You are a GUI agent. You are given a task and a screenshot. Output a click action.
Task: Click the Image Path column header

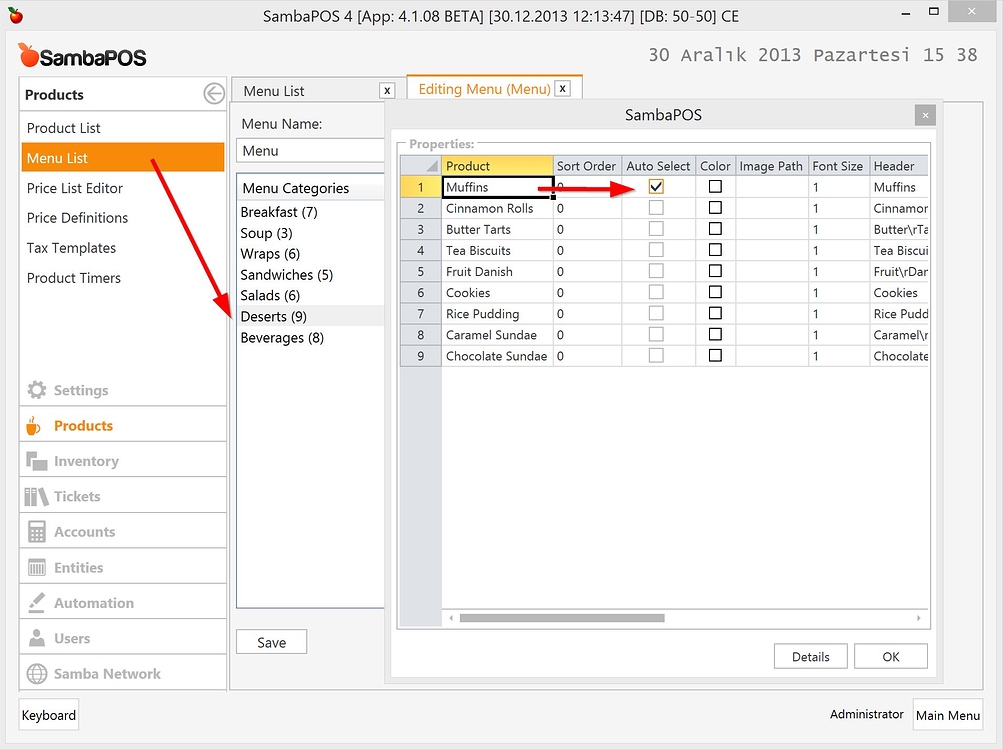coord(771,166)
